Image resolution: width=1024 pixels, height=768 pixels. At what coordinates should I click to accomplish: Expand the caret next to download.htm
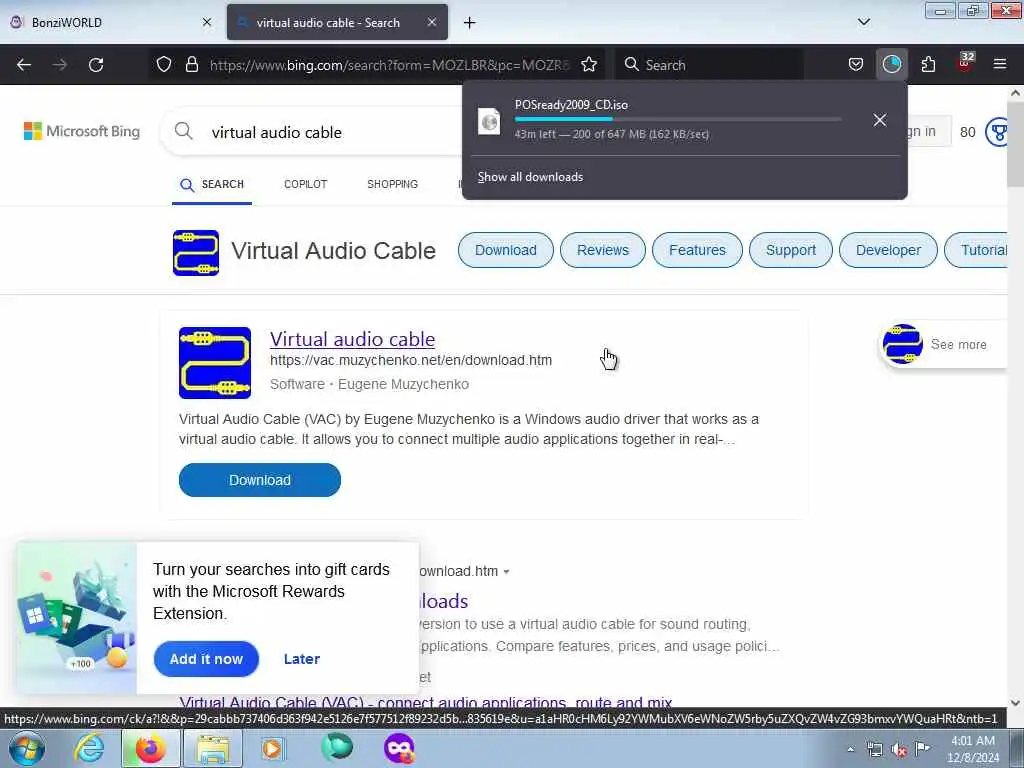pos(506,571)
